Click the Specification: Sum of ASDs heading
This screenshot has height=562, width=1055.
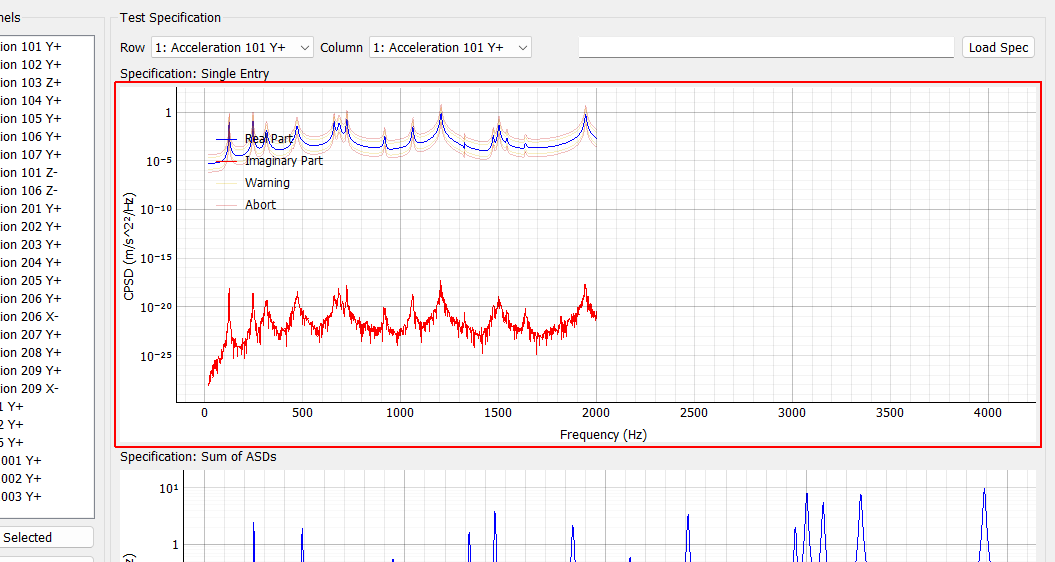tap(198, 456)
